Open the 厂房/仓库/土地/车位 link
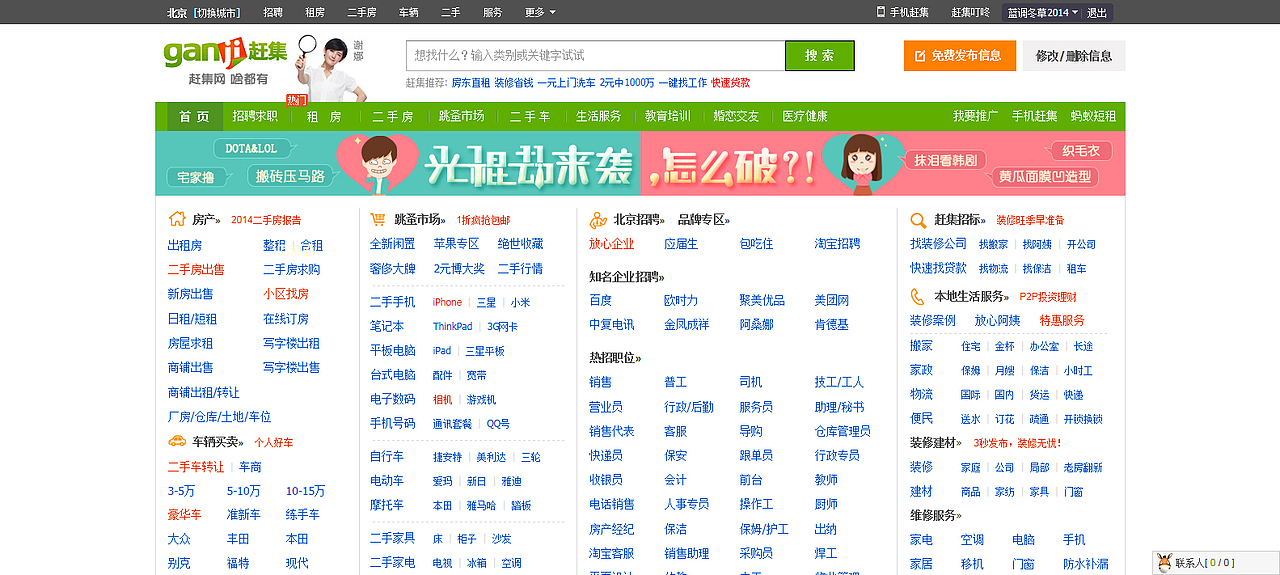This screenshot has width=1280, height=575. tap(219, 417)
